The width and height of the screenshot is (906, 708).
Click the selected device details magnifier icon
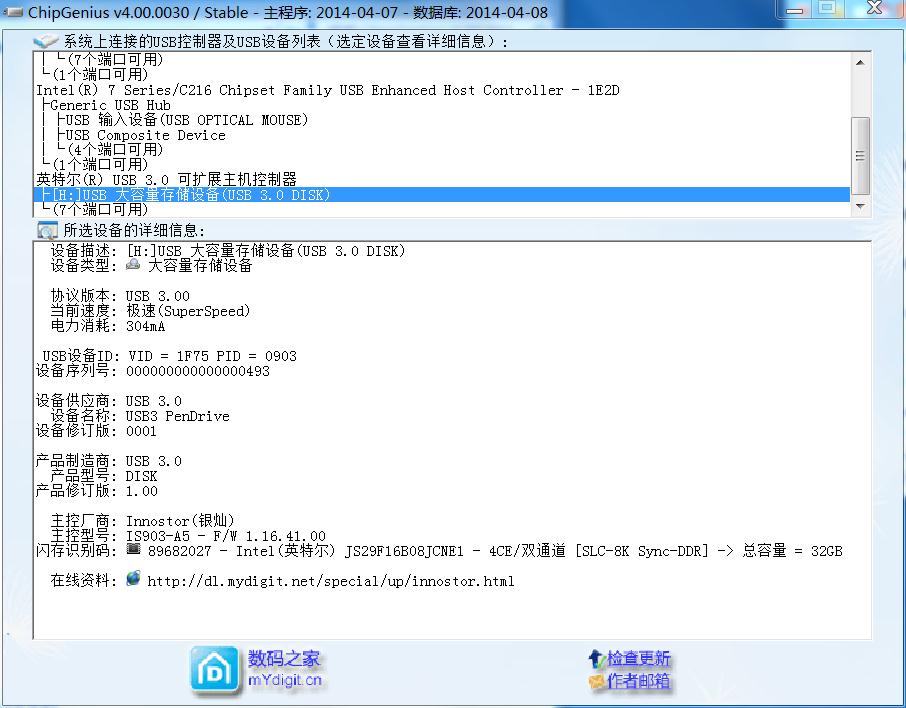(47, 230)
